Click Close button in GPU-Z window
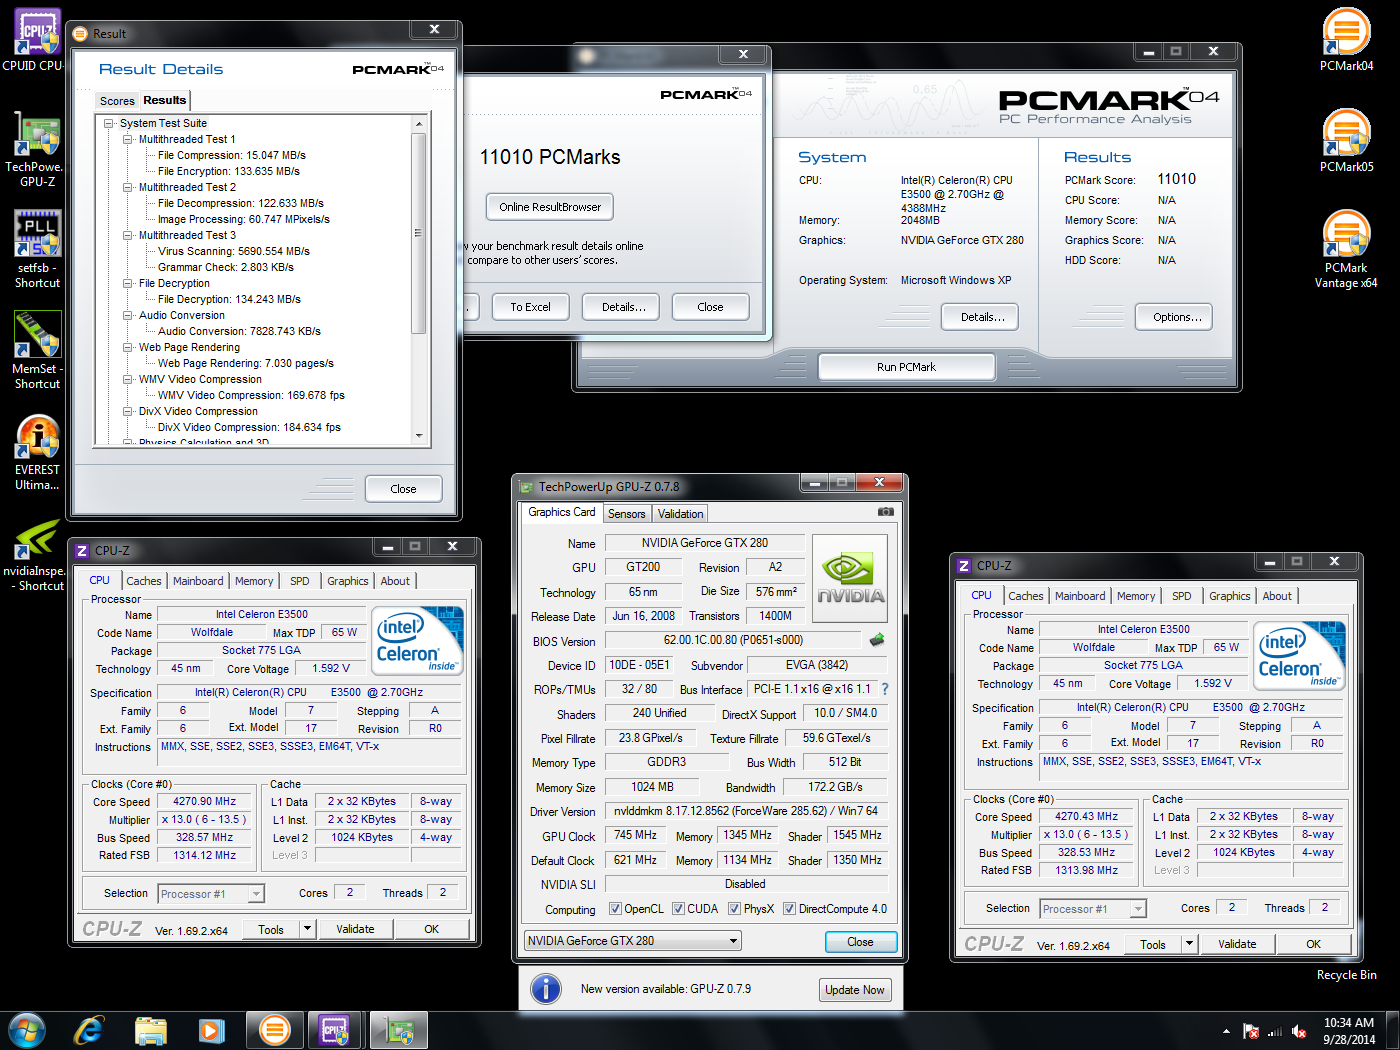This screenshot has width=1400, height=1050. 860,942
